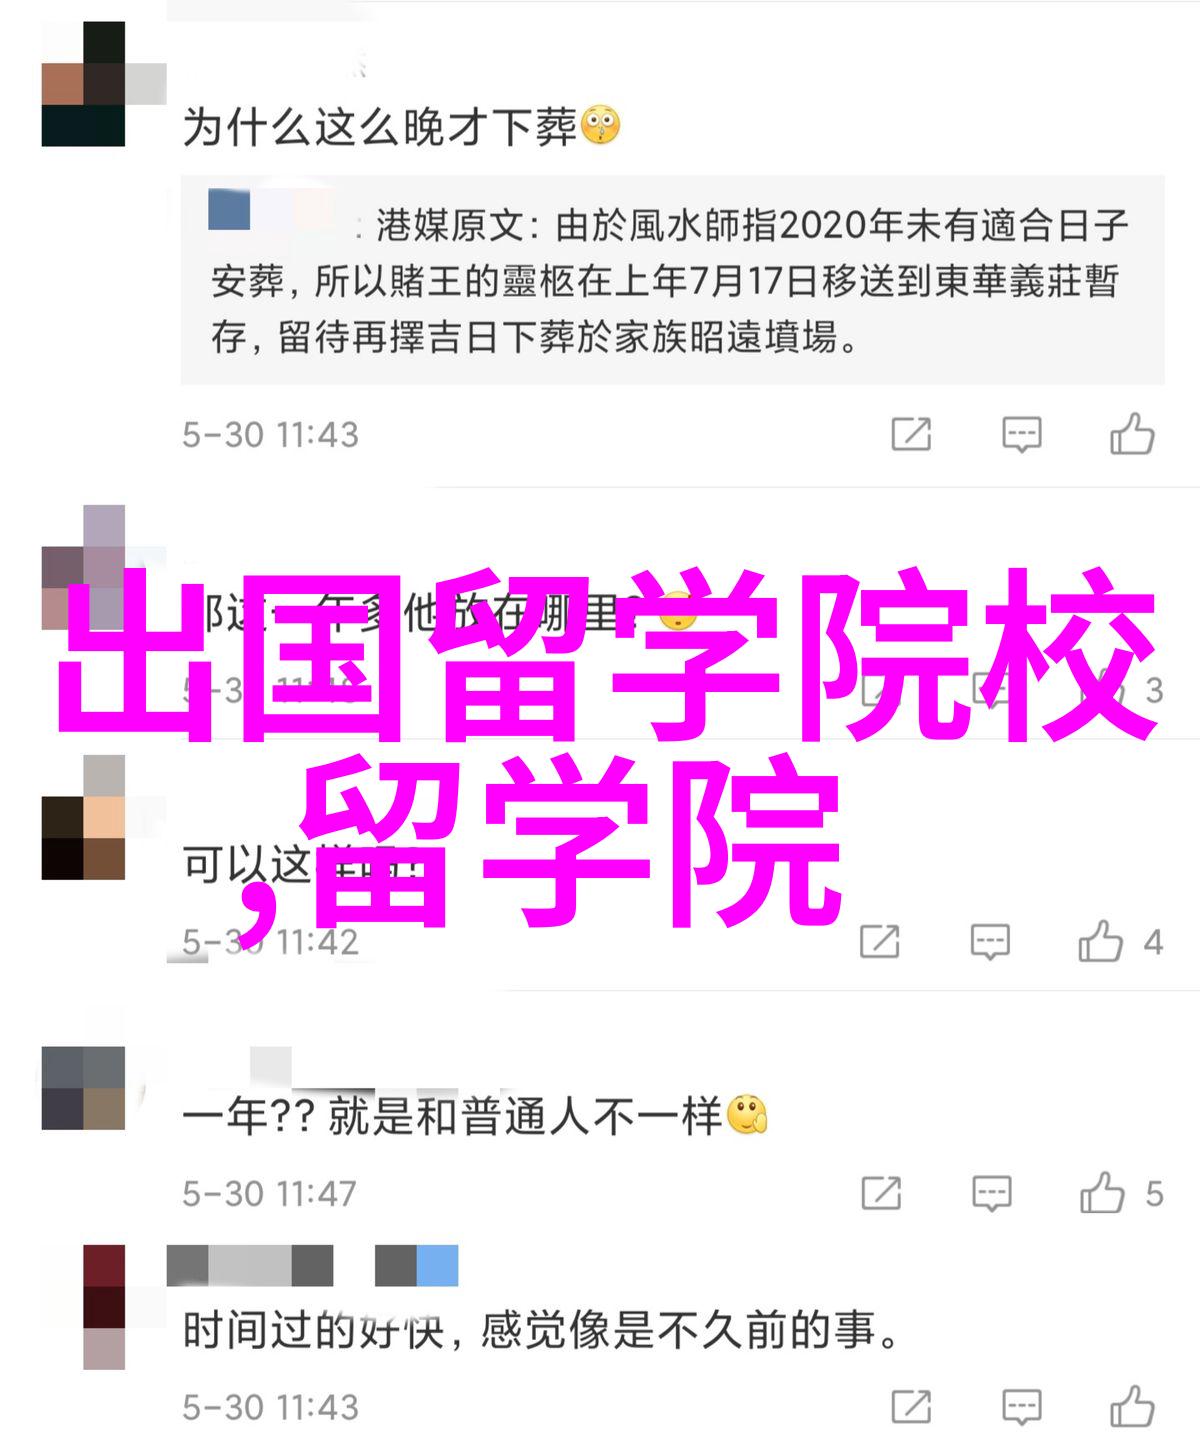Open the first commenter's avatar
The height and width of the screenshot is (1453, 1200).
(x=83, y=84)
